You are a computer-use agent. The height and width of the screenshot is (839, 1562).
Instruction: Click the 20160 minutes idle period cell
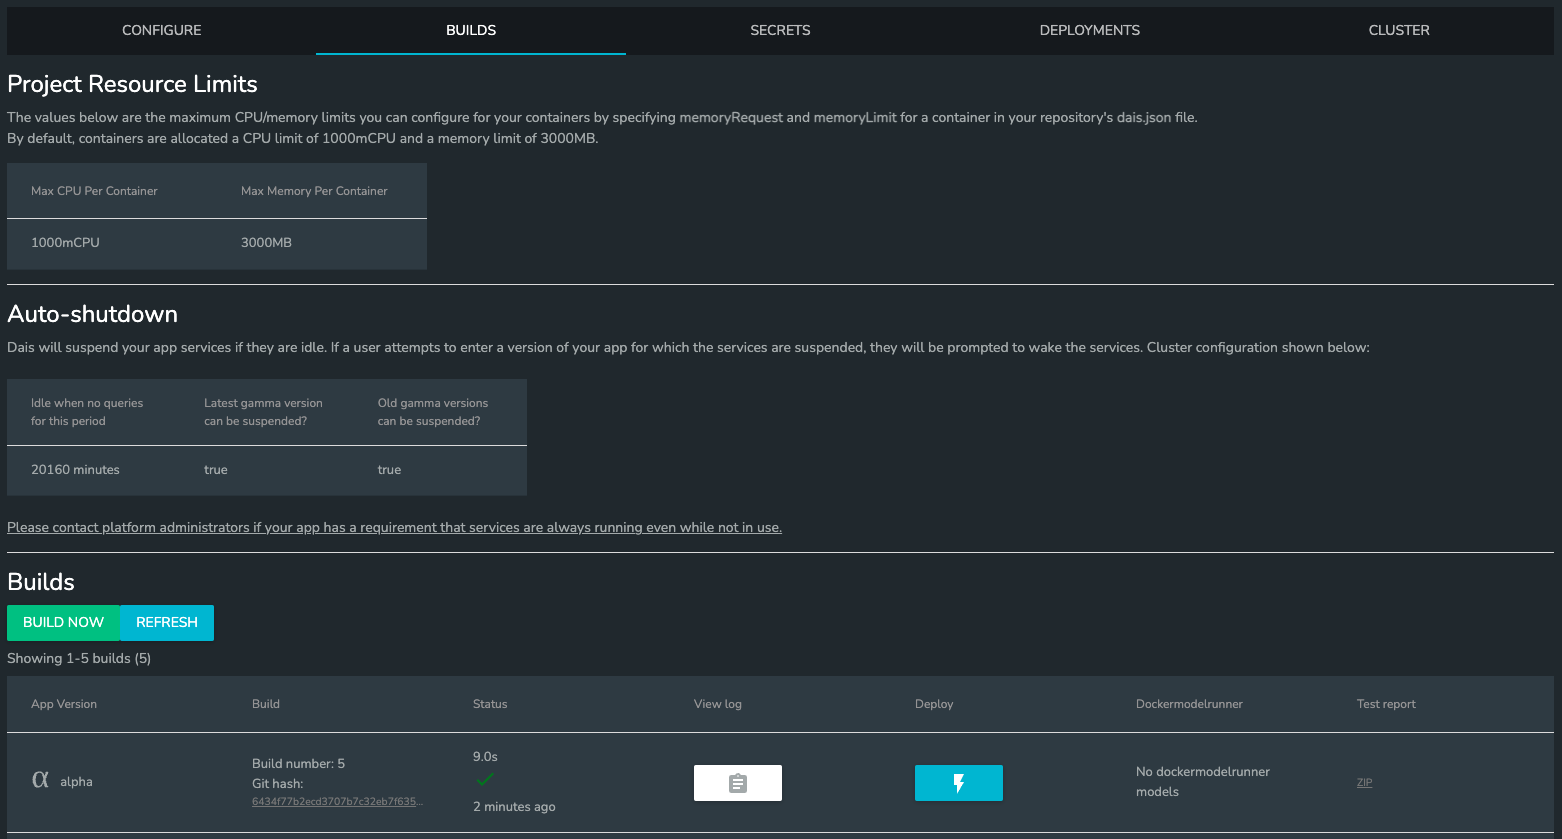click(x=75, y=470)
